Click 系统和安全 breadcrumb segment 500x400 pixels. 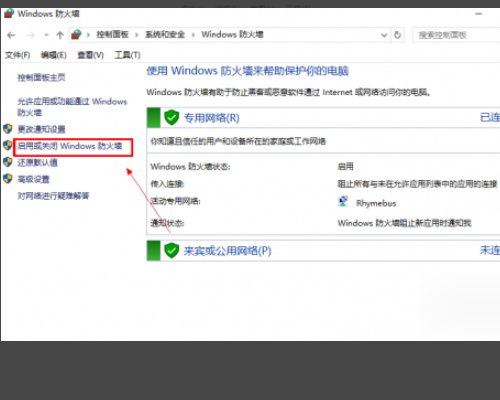165,35
